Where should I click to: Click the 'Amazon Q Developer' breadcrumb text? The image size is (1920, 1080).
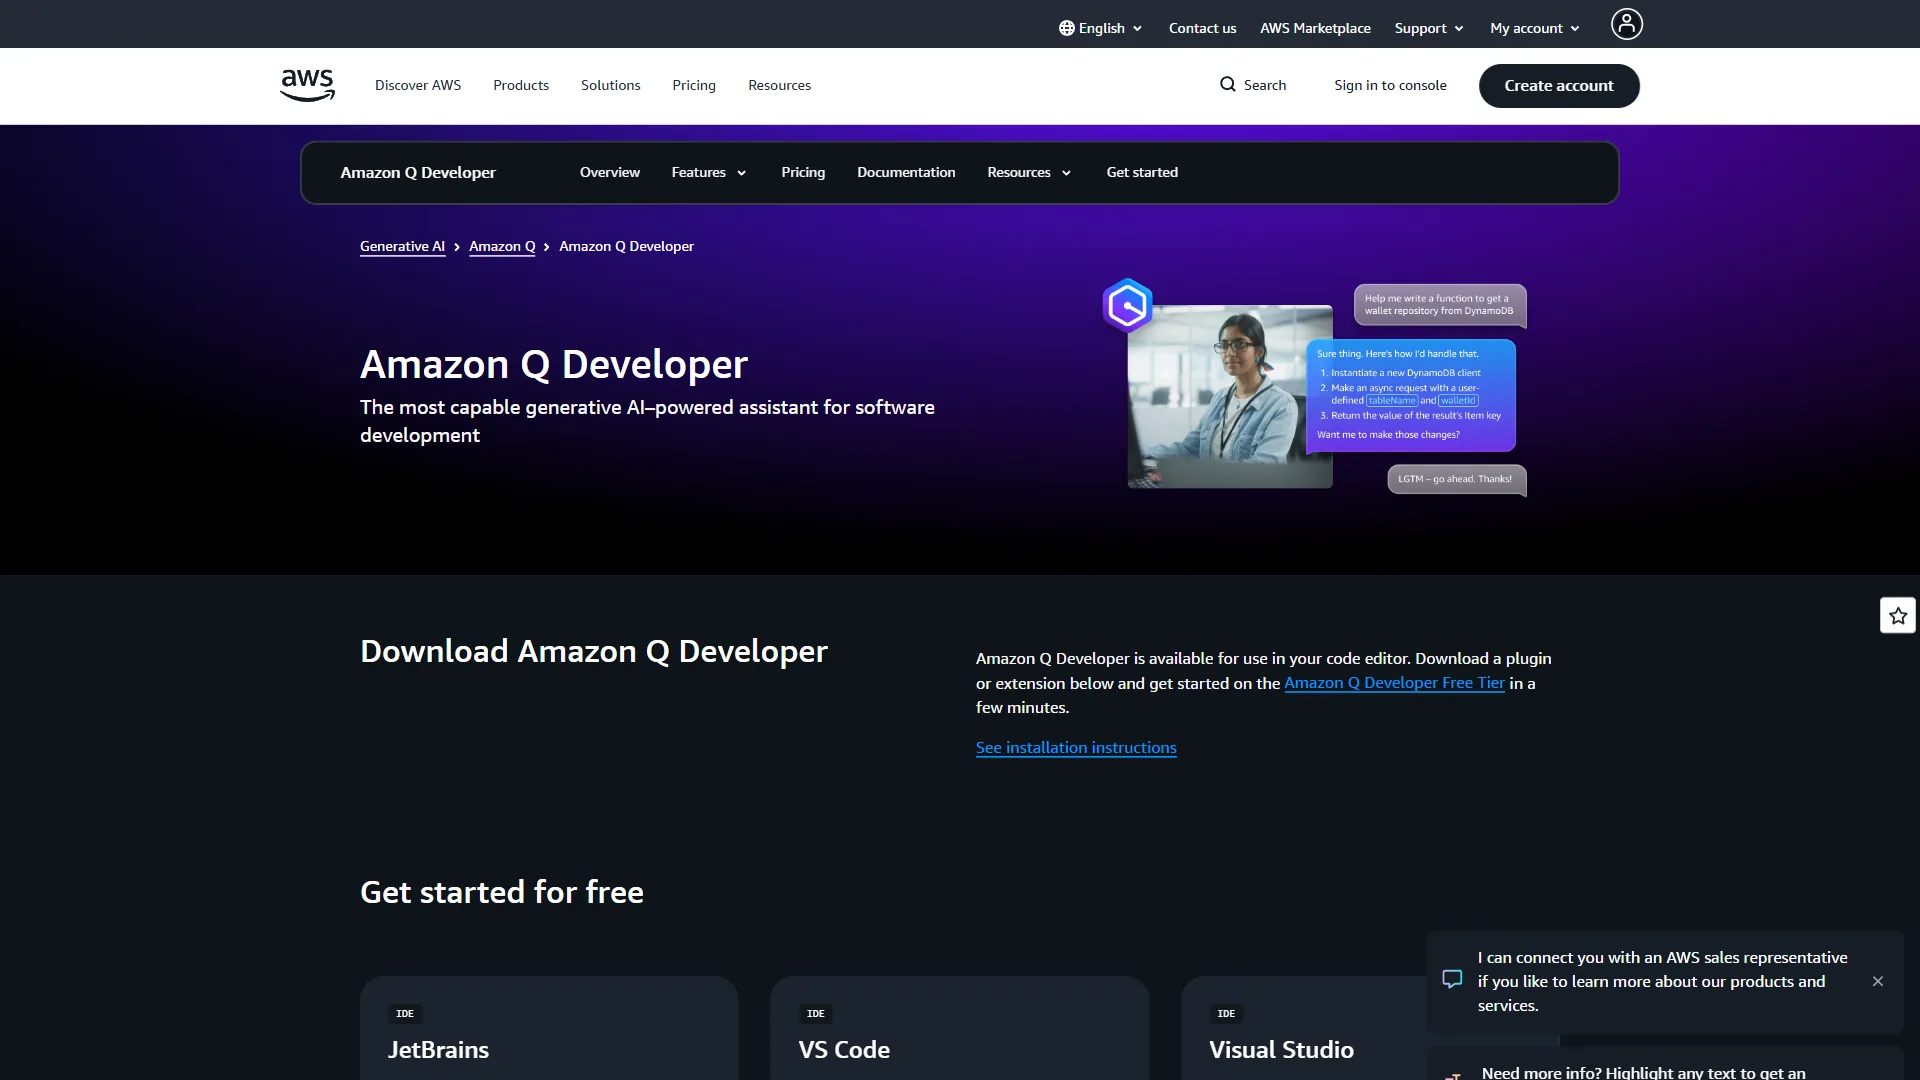click(626, 246)
